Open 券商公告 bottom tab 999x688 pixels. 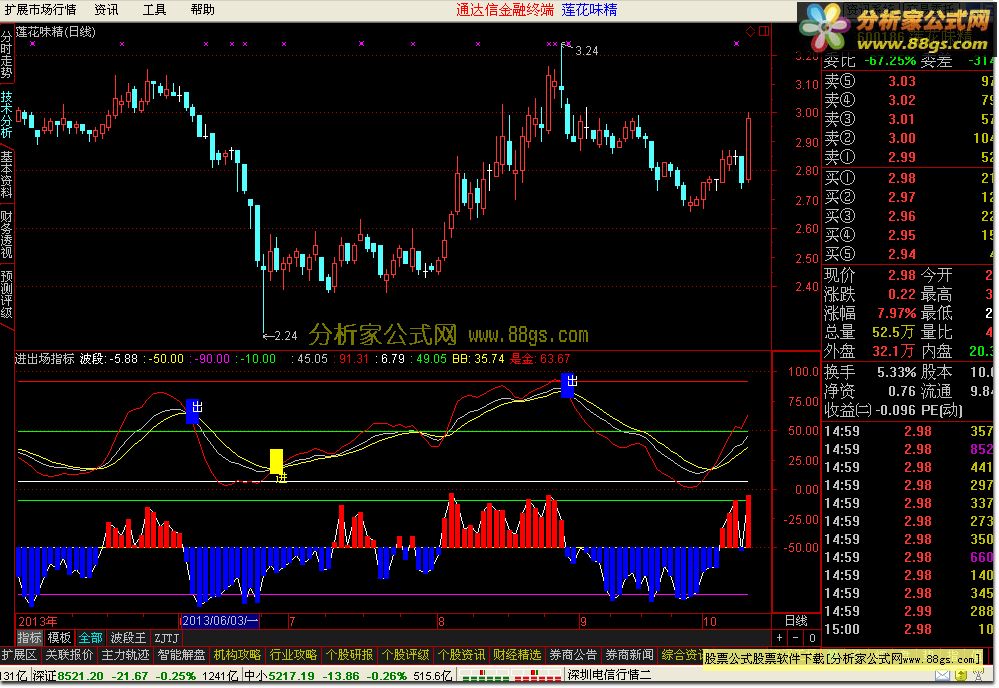pyautogui.click(x=573, y=655)
